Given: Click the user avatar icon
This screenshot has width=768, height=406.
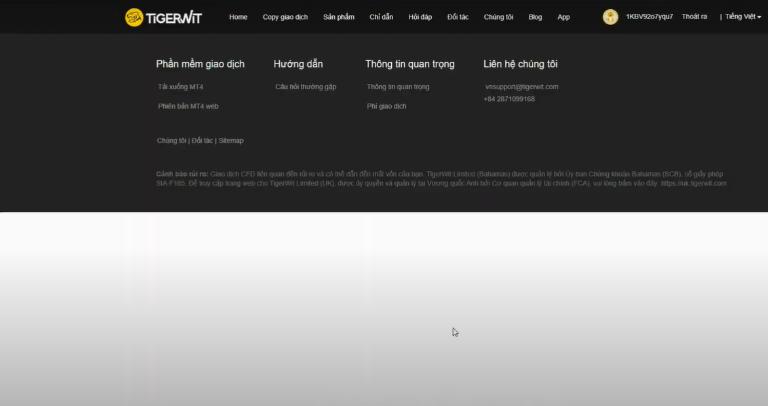Looking at the screenshot, I should (610, 17).
